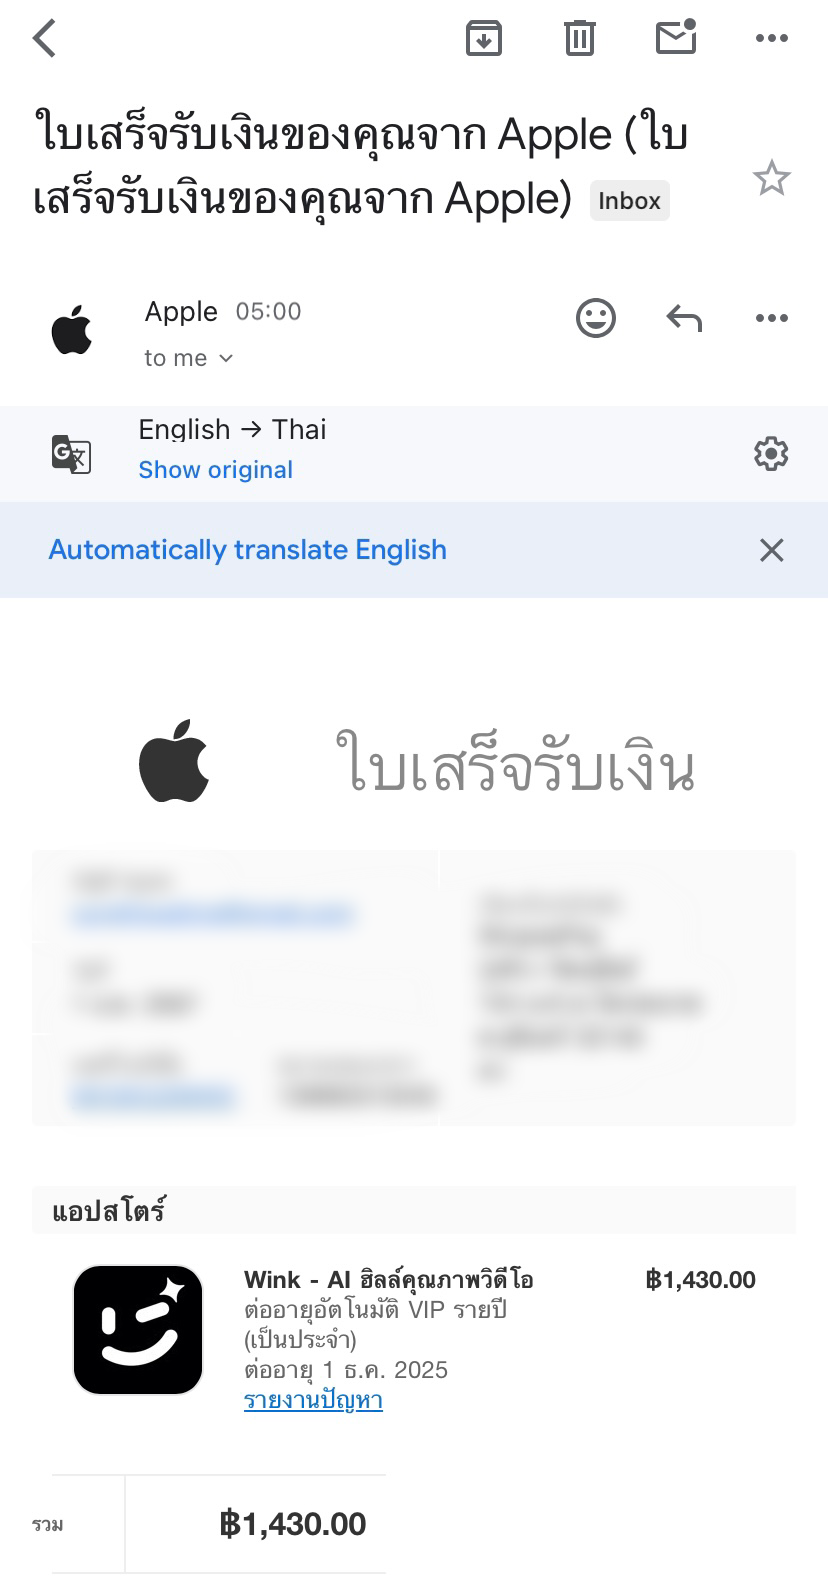This screenshot has height=1596, width=828.
Task: Open the top toolbar overflow menu
Action: pos(772,39)
